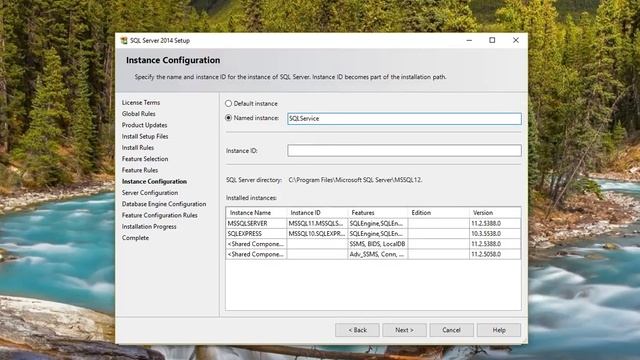The width and height of the screenshot is (640, 360).
Task: Select Instance Configuration in the sidebar
Action: [154, 182]
